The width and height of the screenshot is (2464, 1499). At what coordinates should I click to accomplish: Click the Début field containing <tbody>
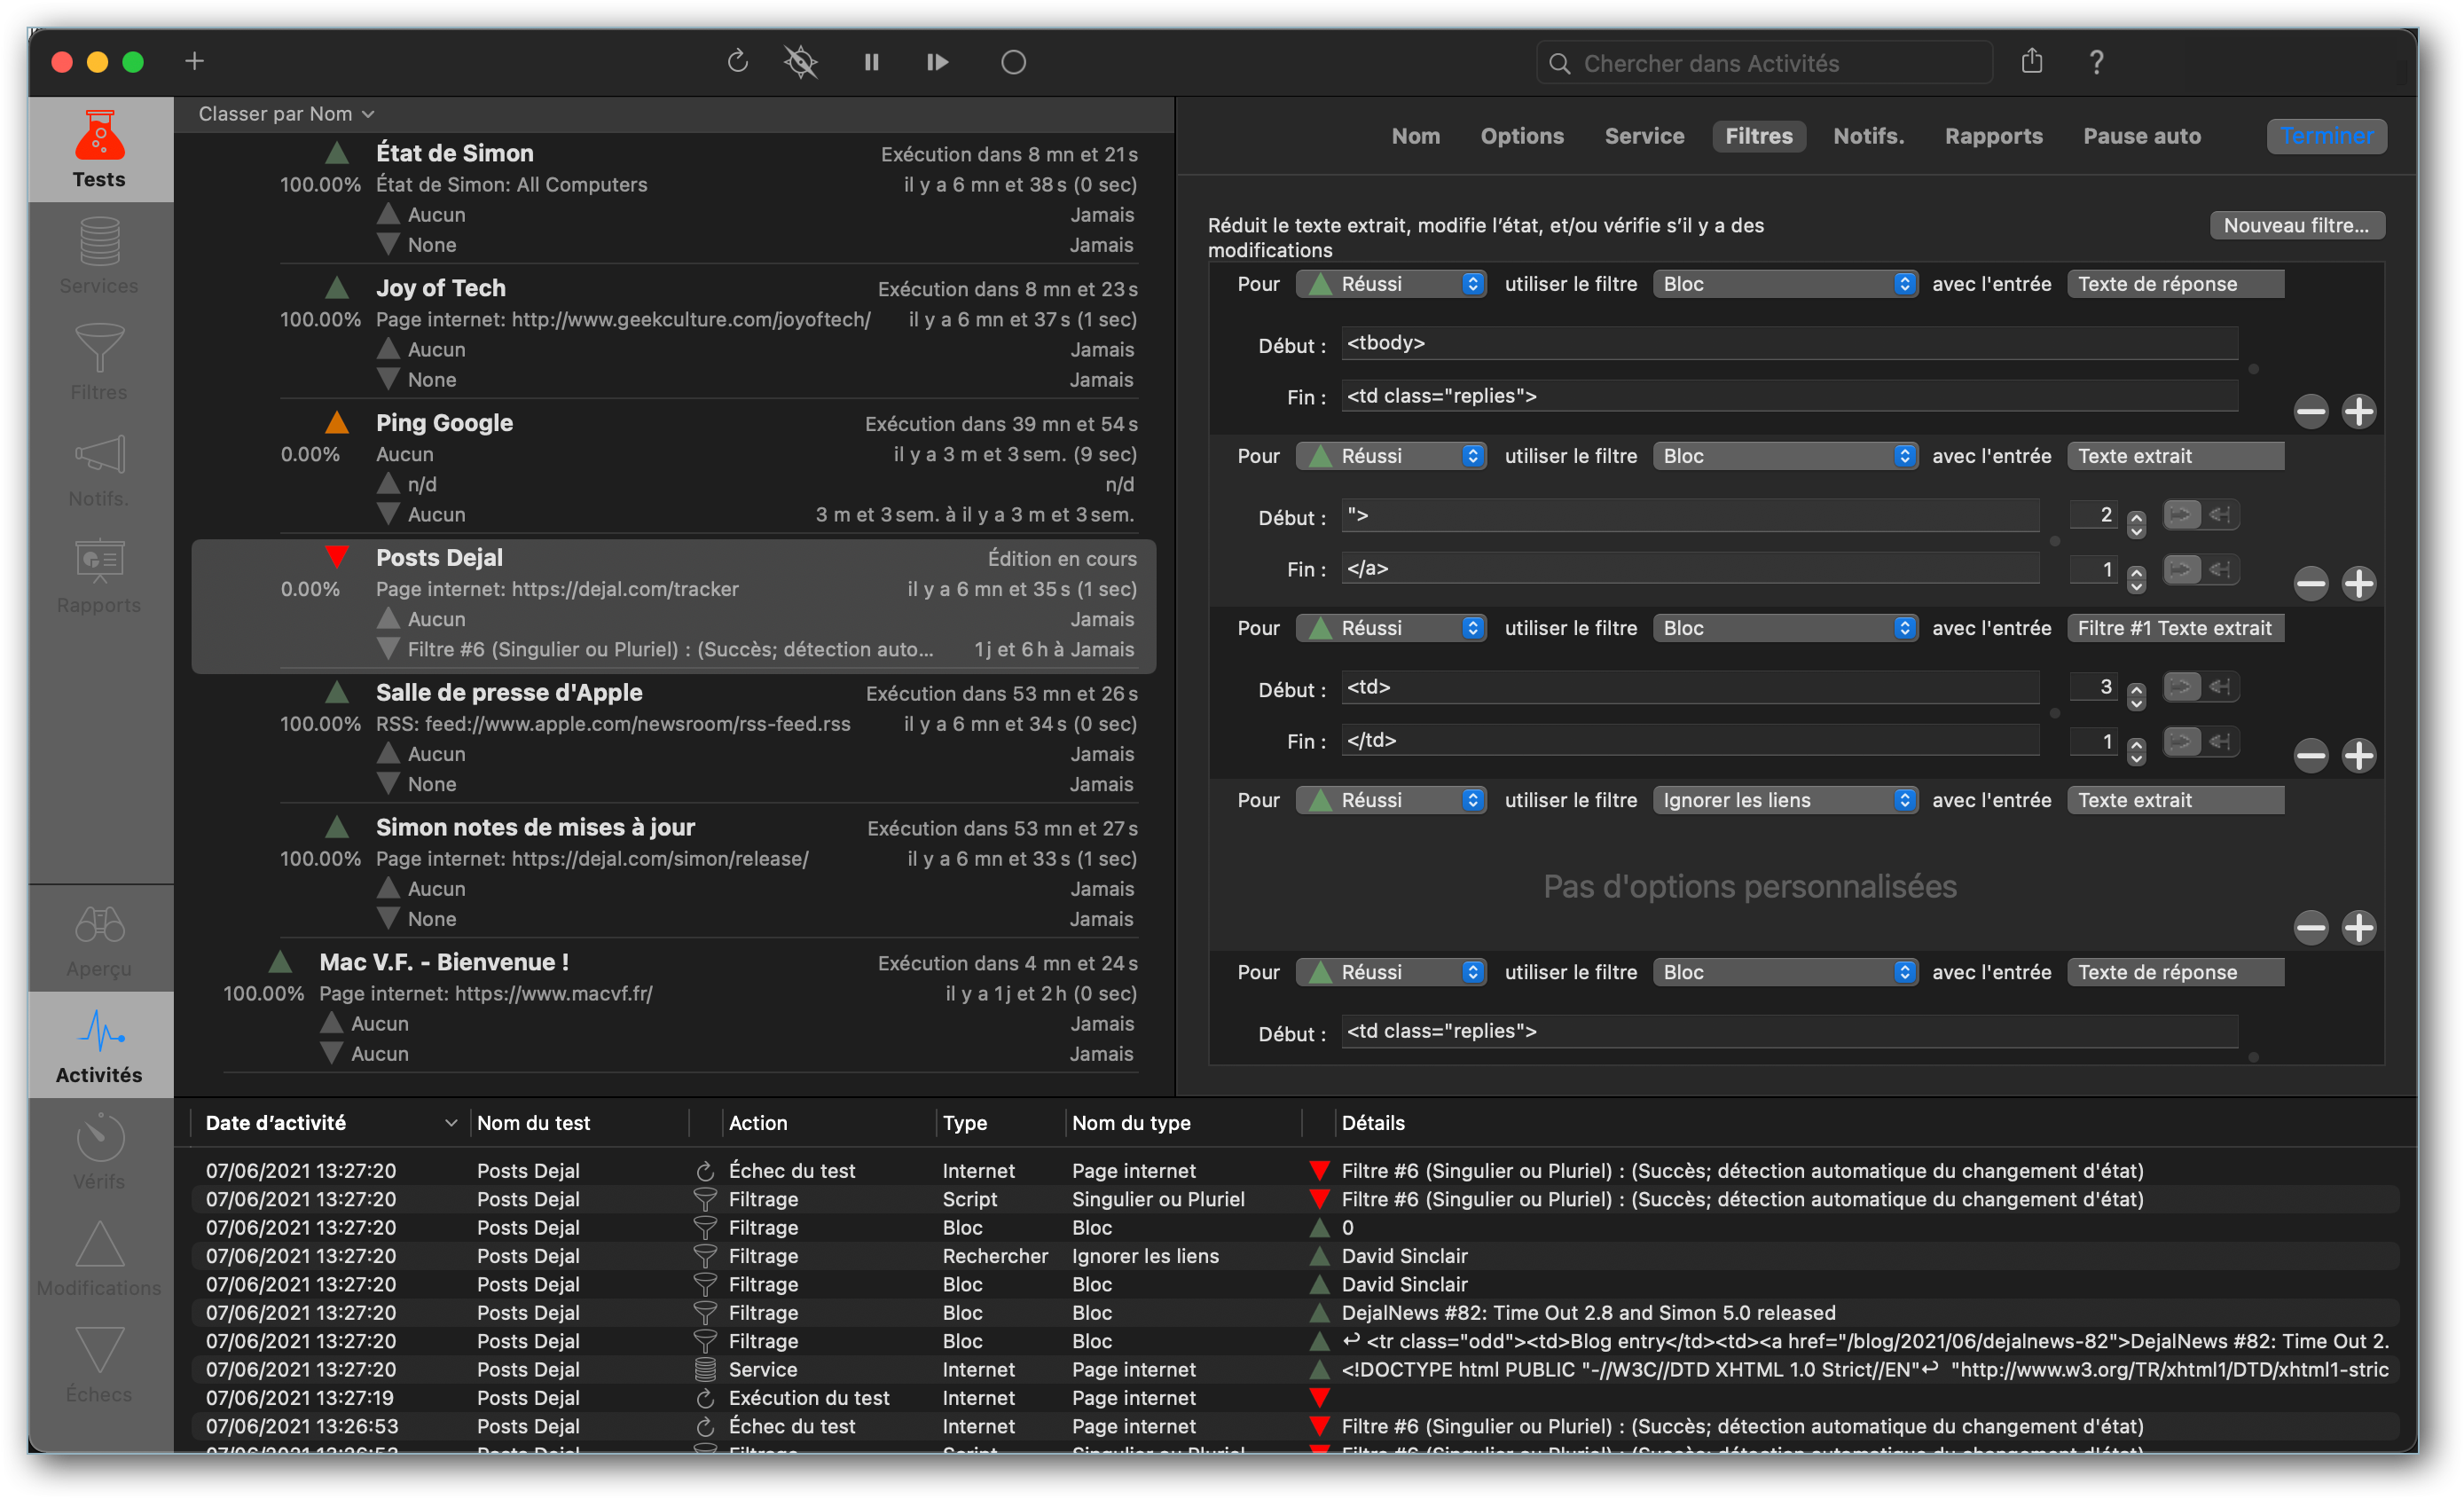[x=1789, y=343]
